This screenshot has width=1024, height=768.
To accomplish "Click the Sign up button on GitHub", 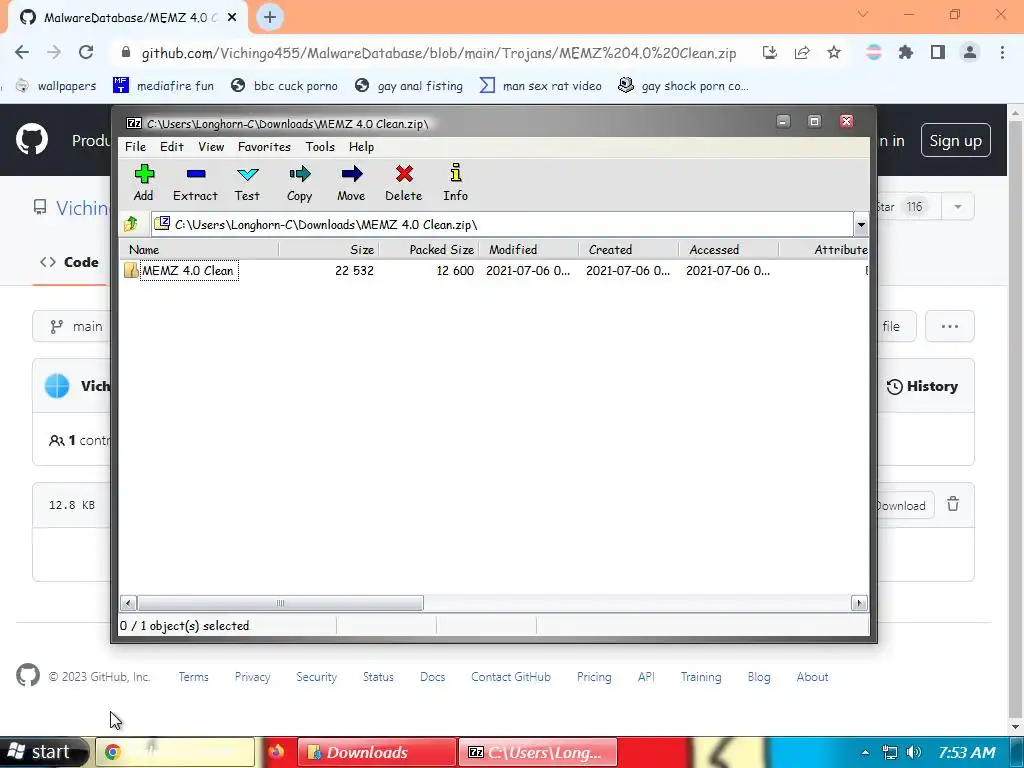I will click(x=955, y=140).
